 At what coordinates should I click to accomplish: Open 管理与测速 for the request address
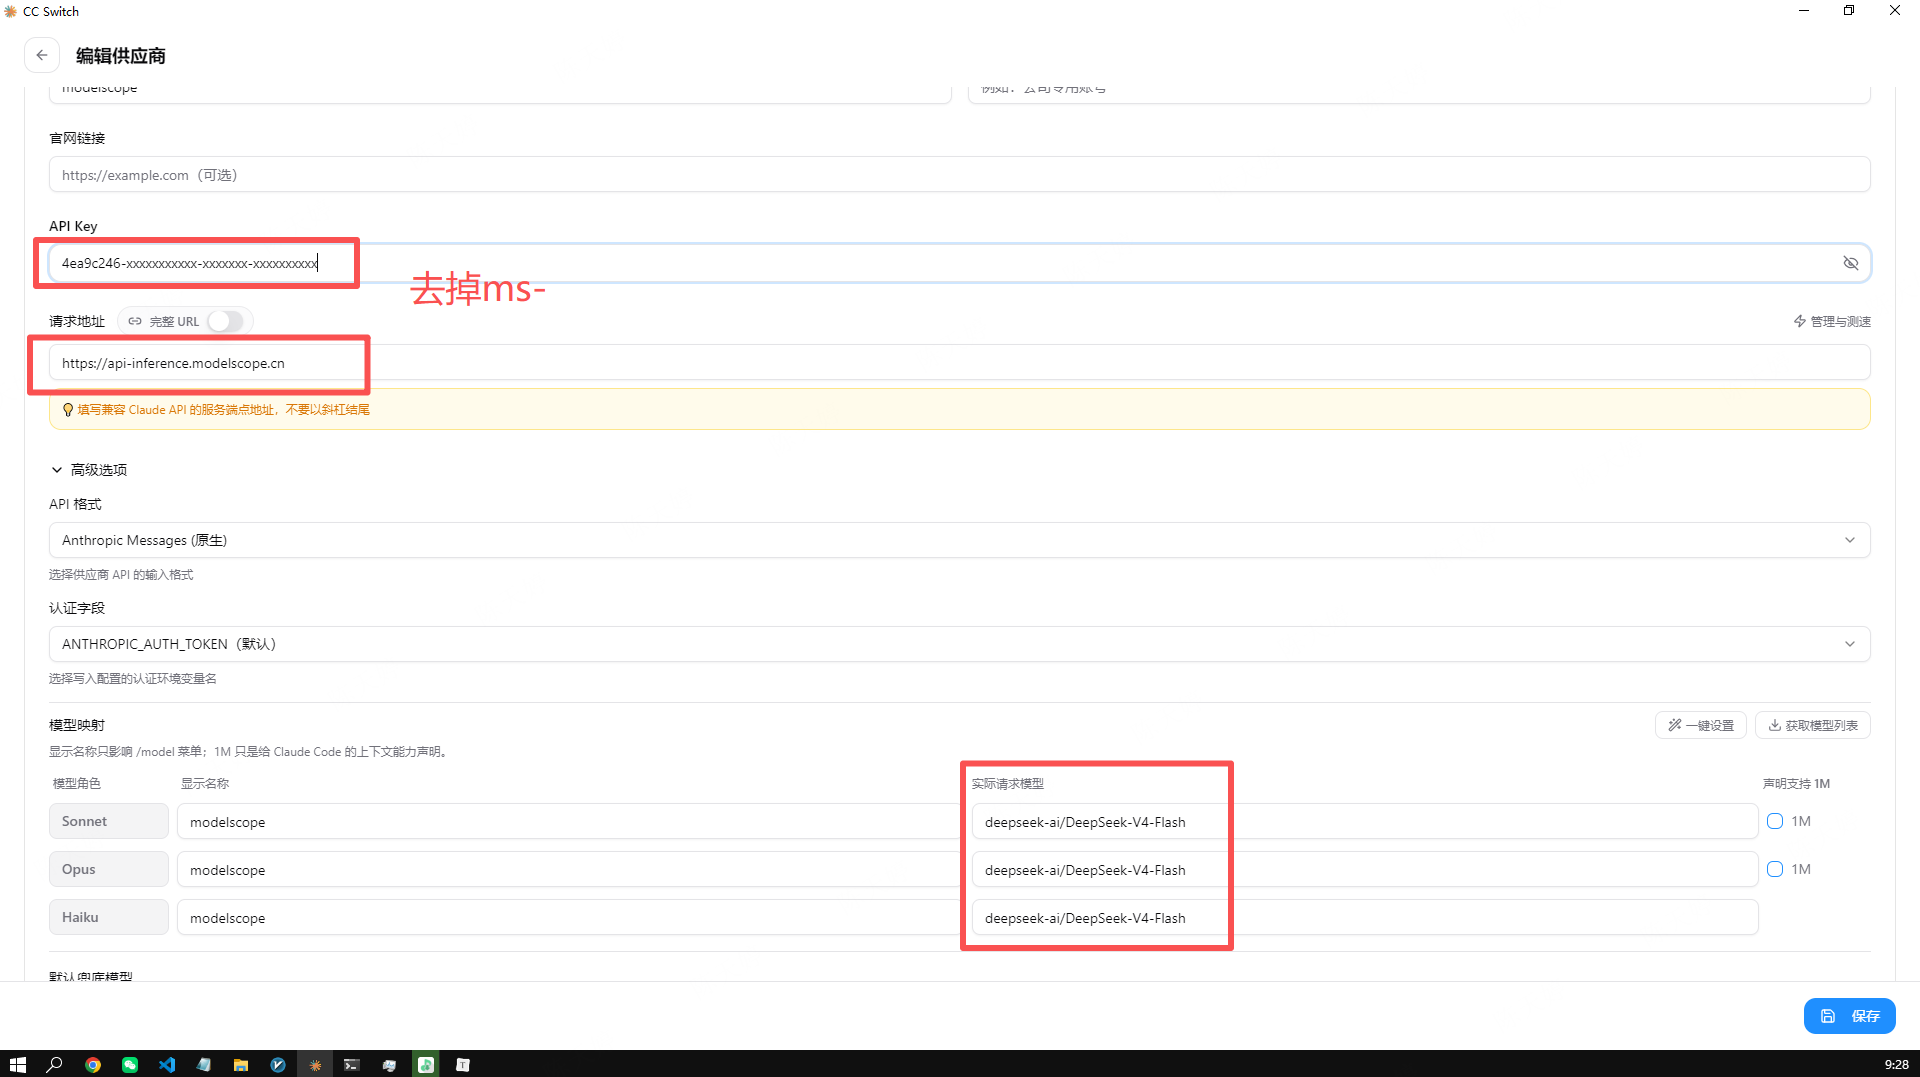1832,321
